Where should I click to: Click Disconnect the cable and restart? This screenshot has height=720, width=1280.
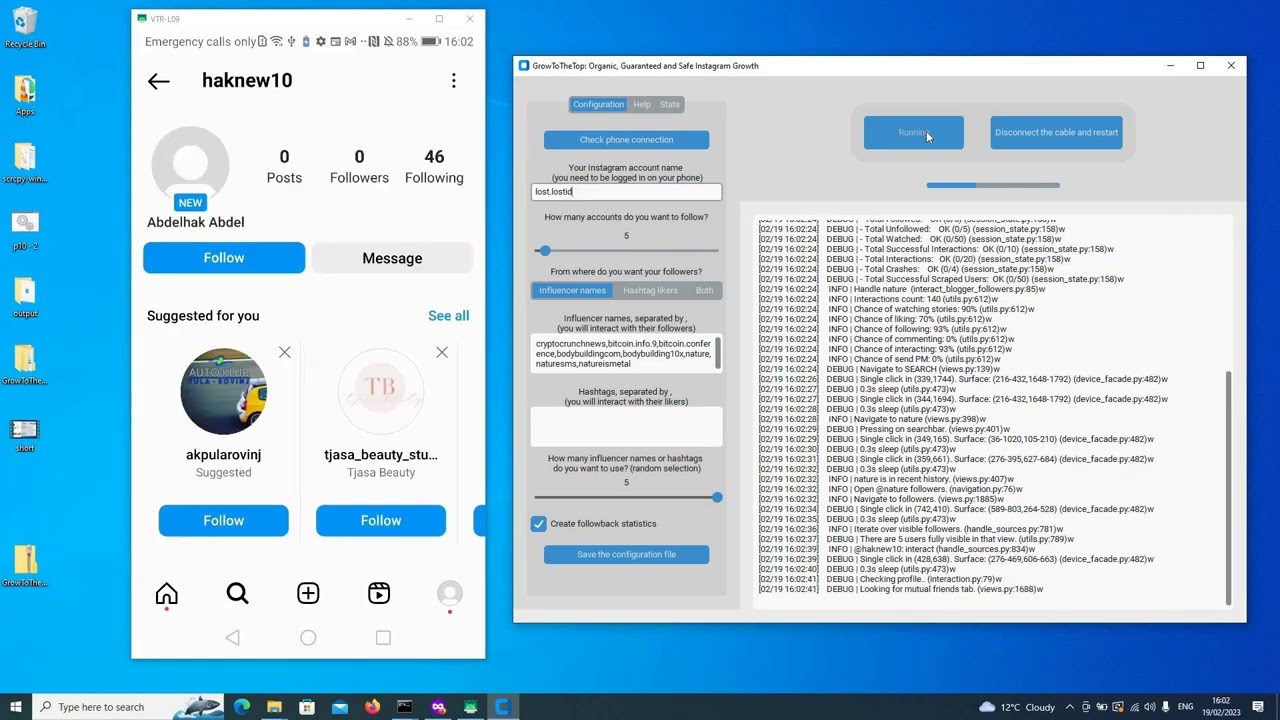pyautogui.click(x=1056, y=132)
